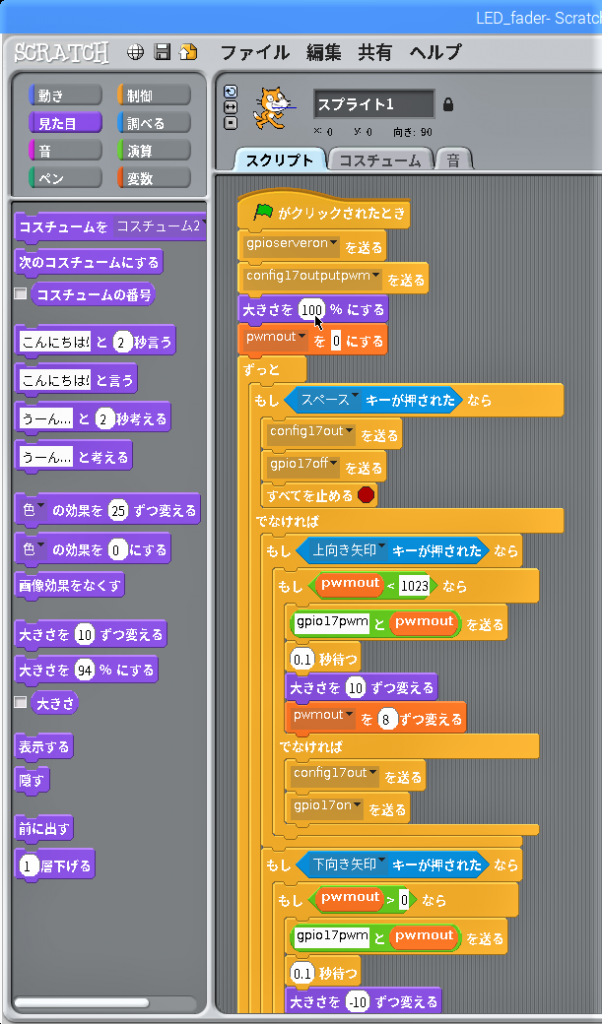The height and width of the screenshot is (1024, 602).
Task: Switch to the スクリプト tab
Action: [279, 161]
